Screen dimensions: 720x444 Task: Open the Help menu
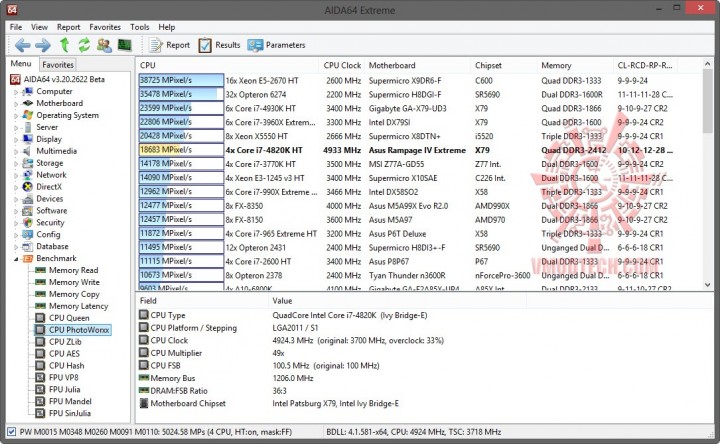(167, 27)
